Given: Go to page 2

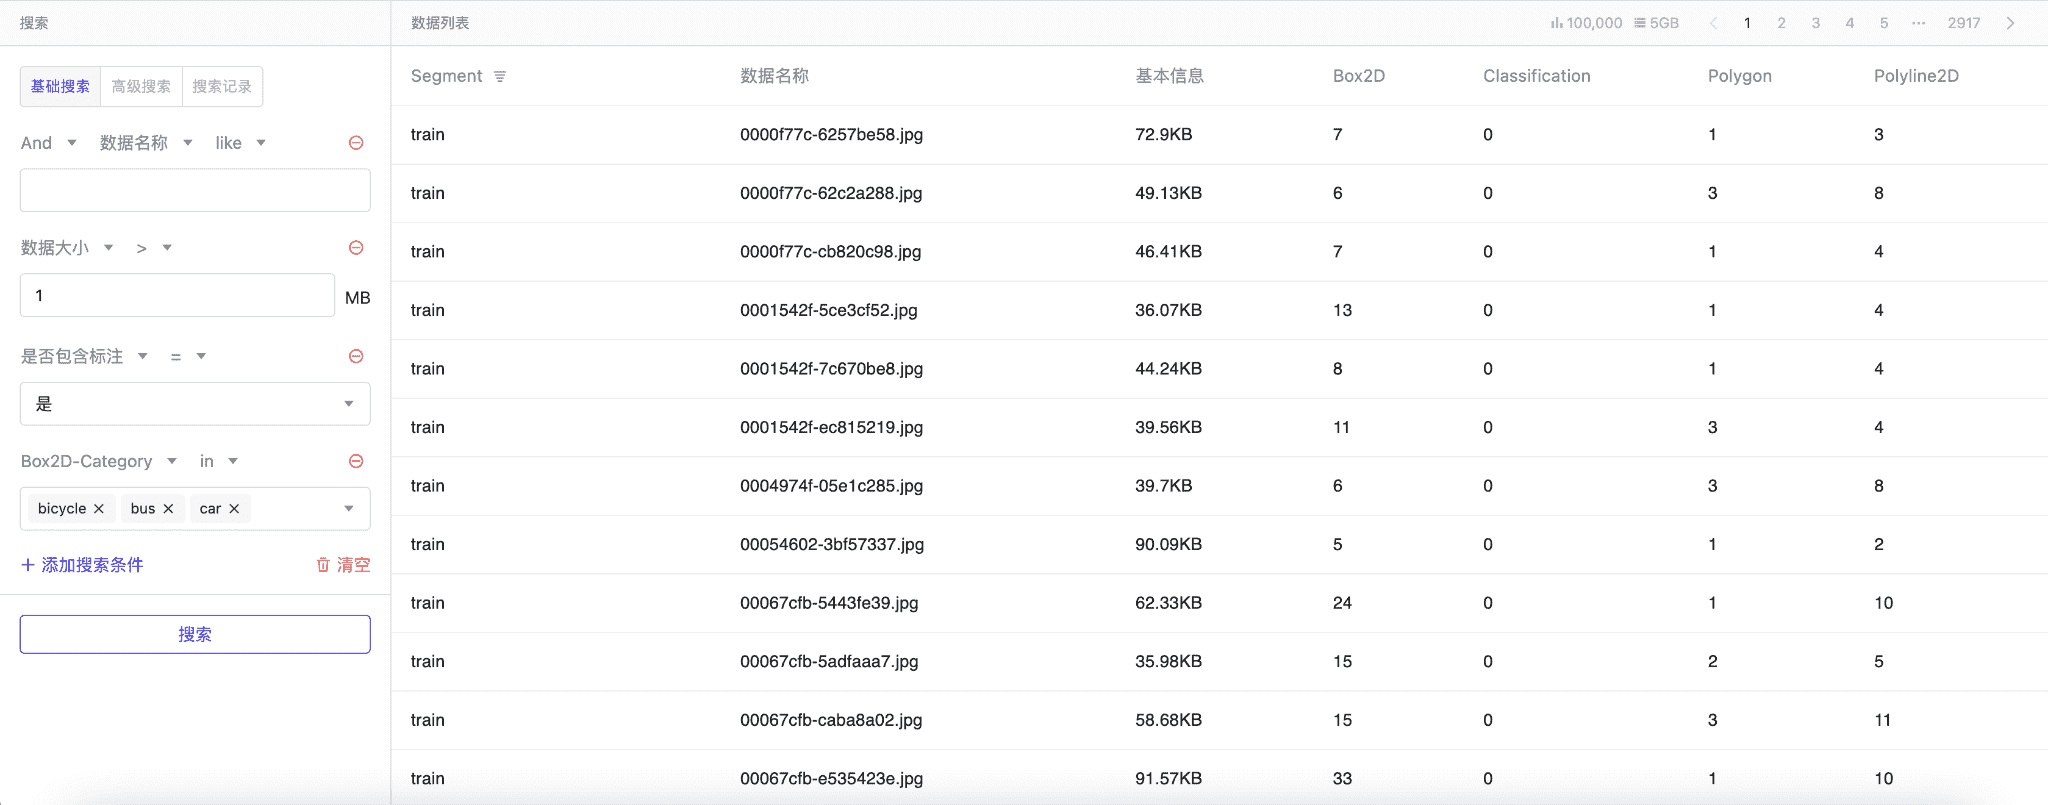Looking at the screenshot, I should 1781,23.
